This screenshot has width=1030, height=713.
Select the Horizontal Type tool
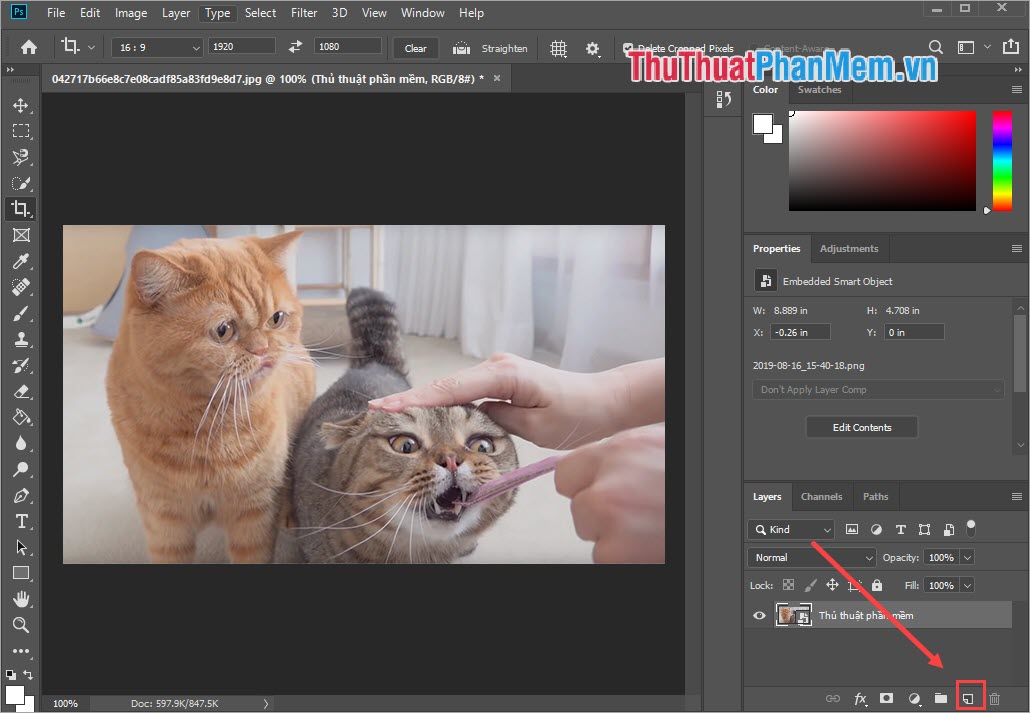tap(22, 521)
